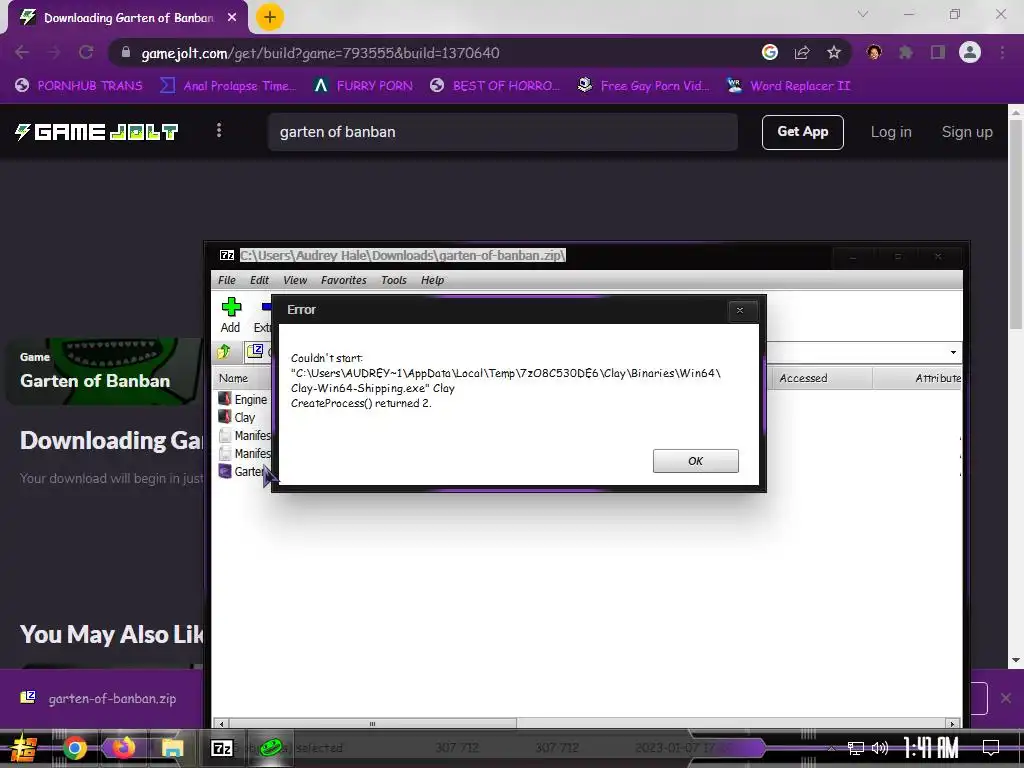Close the Downloading Garten of Banban tab

pyautogui.click(x=232, y=18)
